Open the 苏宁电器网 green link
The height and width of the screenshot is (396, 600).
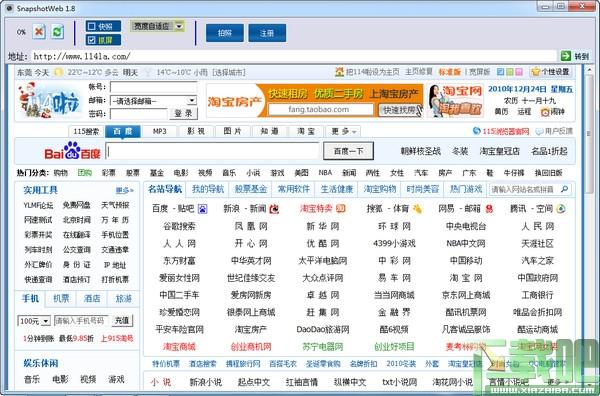click(x=323, y=347)
